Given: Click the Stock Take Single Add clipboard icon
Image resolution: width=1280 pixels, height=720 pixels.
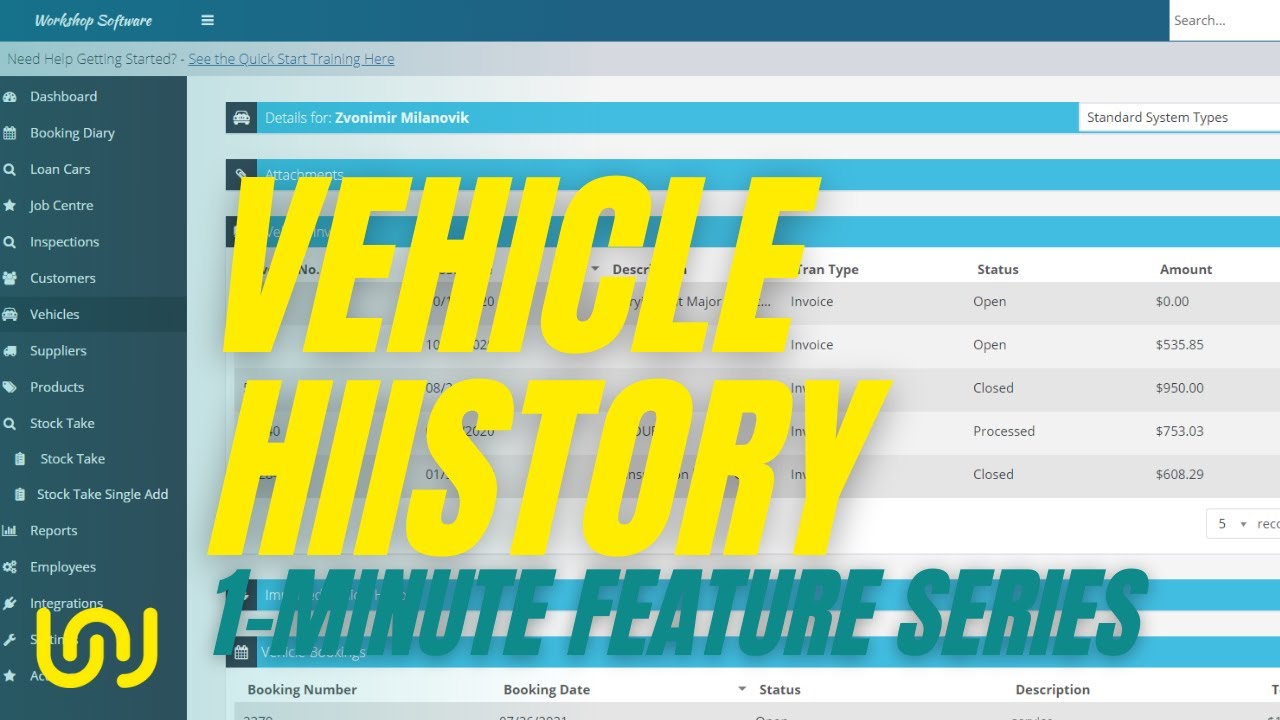Looking at the screenshot, I should [x=18, y=494].
